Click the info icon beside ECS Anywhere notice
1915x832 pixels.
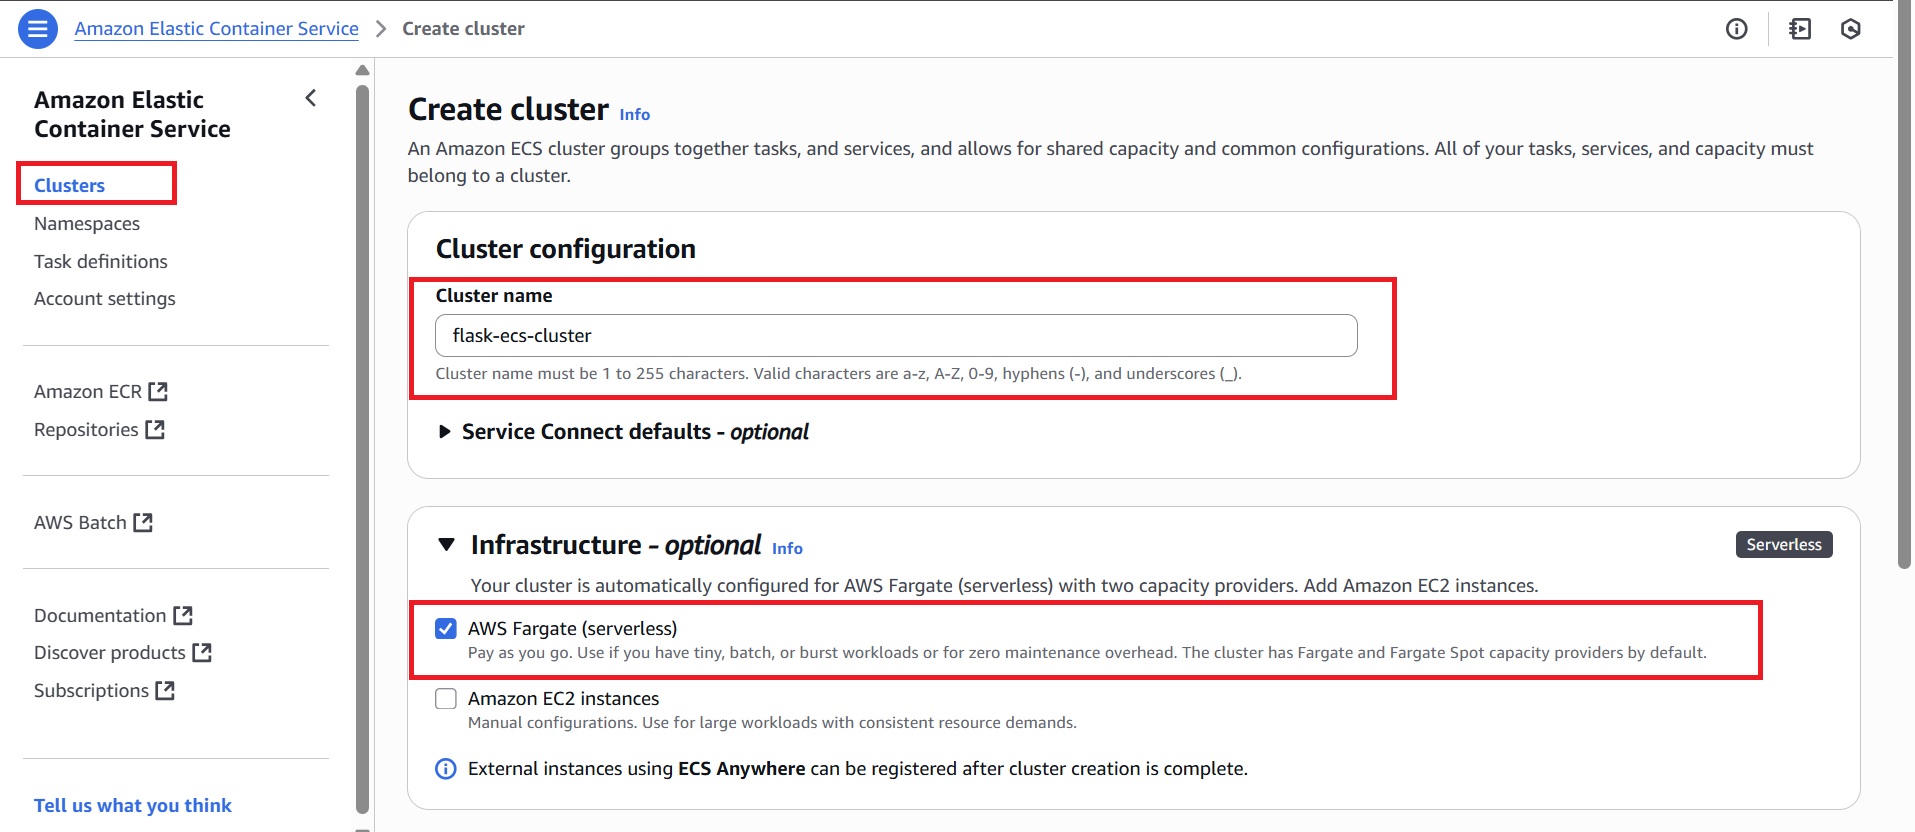(x=444, y=768)
